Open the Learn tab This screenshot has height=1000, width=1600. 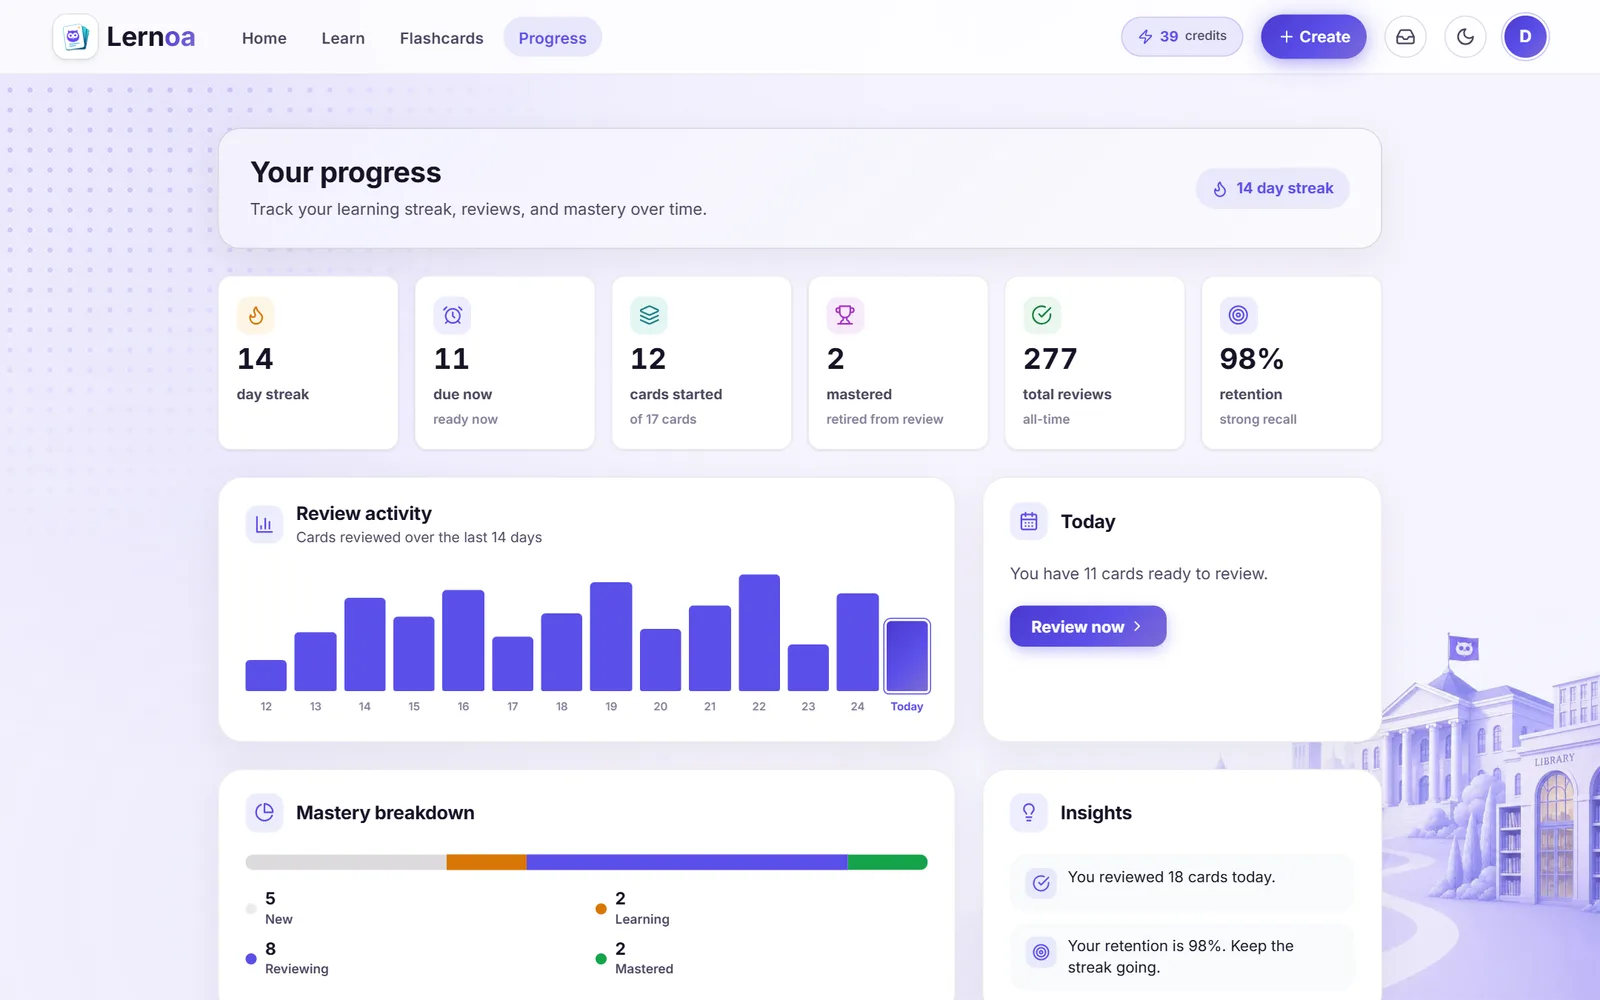343,38
